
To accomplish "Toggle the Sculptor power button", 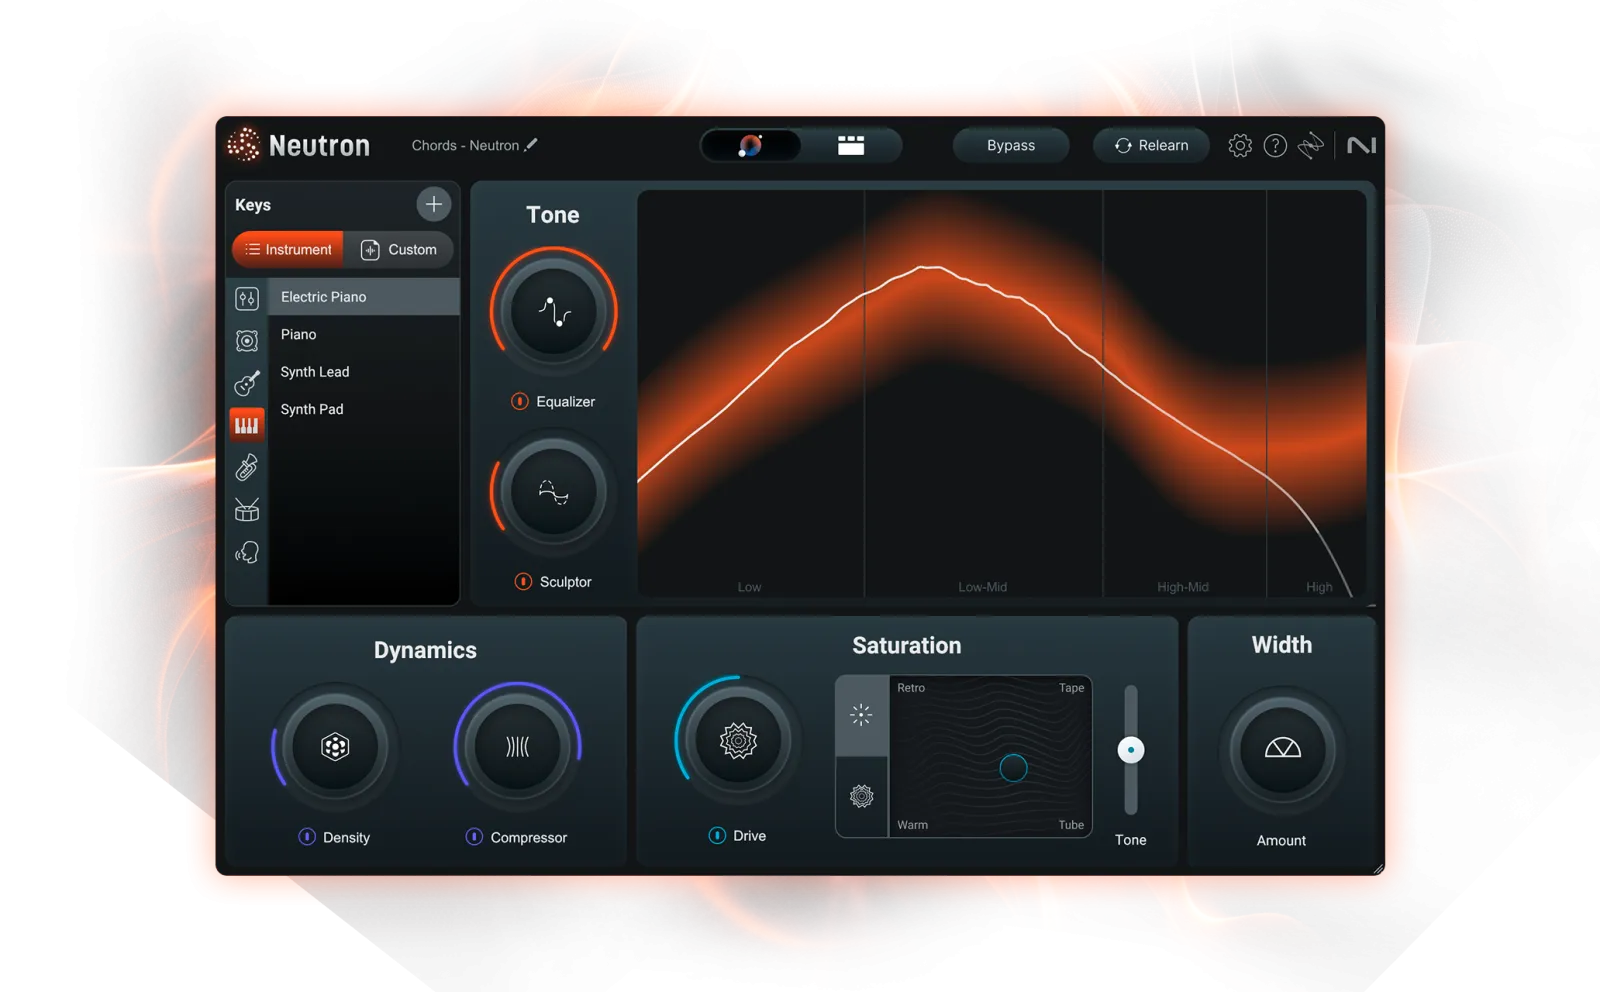I will tap(523, 581).
